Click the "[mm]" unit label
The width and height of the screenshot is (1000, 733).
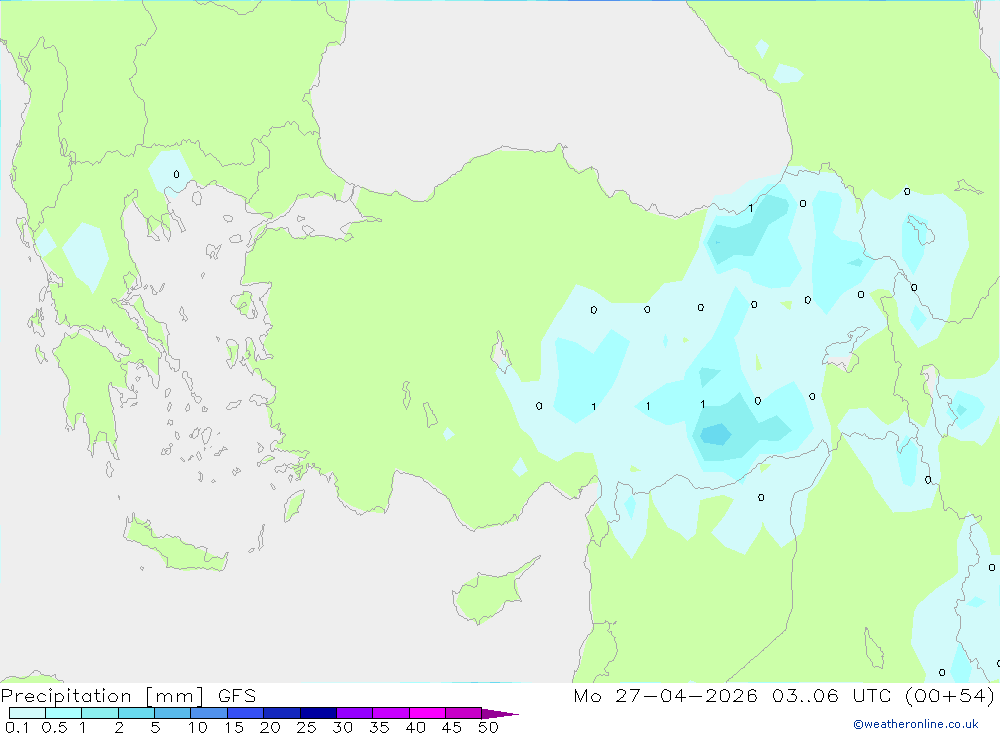coord(174,696)
